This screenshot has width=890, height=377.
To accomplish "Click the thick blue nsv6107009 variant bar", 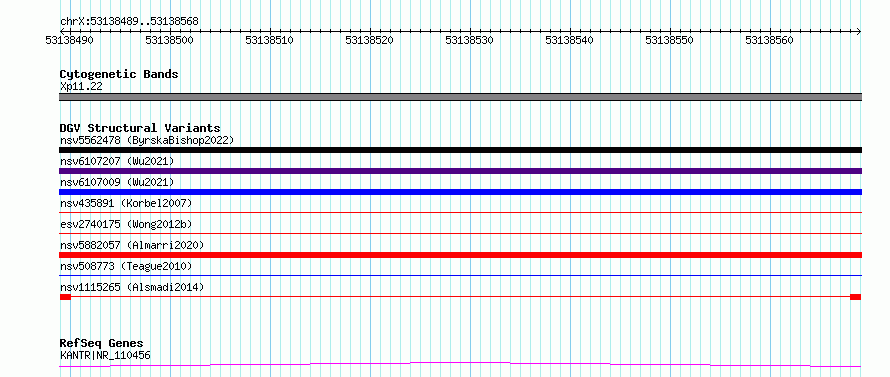I will coord(460,192).
